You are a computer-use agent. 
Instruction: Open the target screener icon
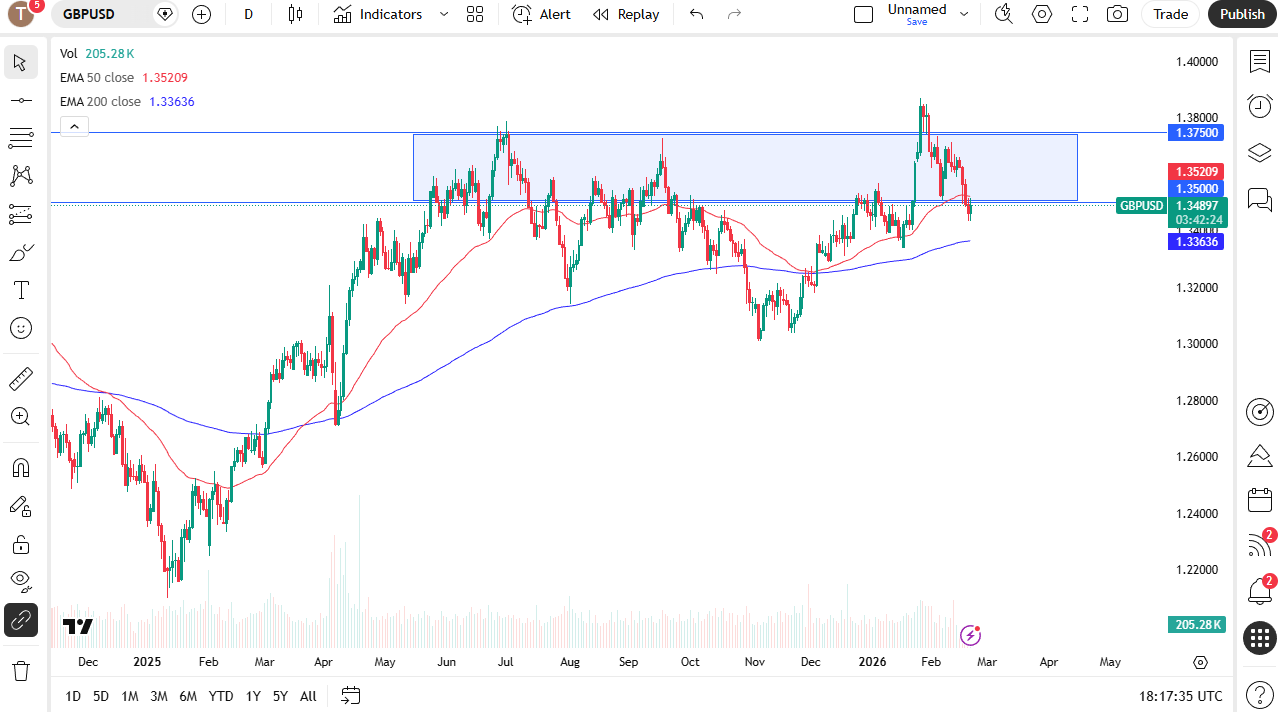1260,411
